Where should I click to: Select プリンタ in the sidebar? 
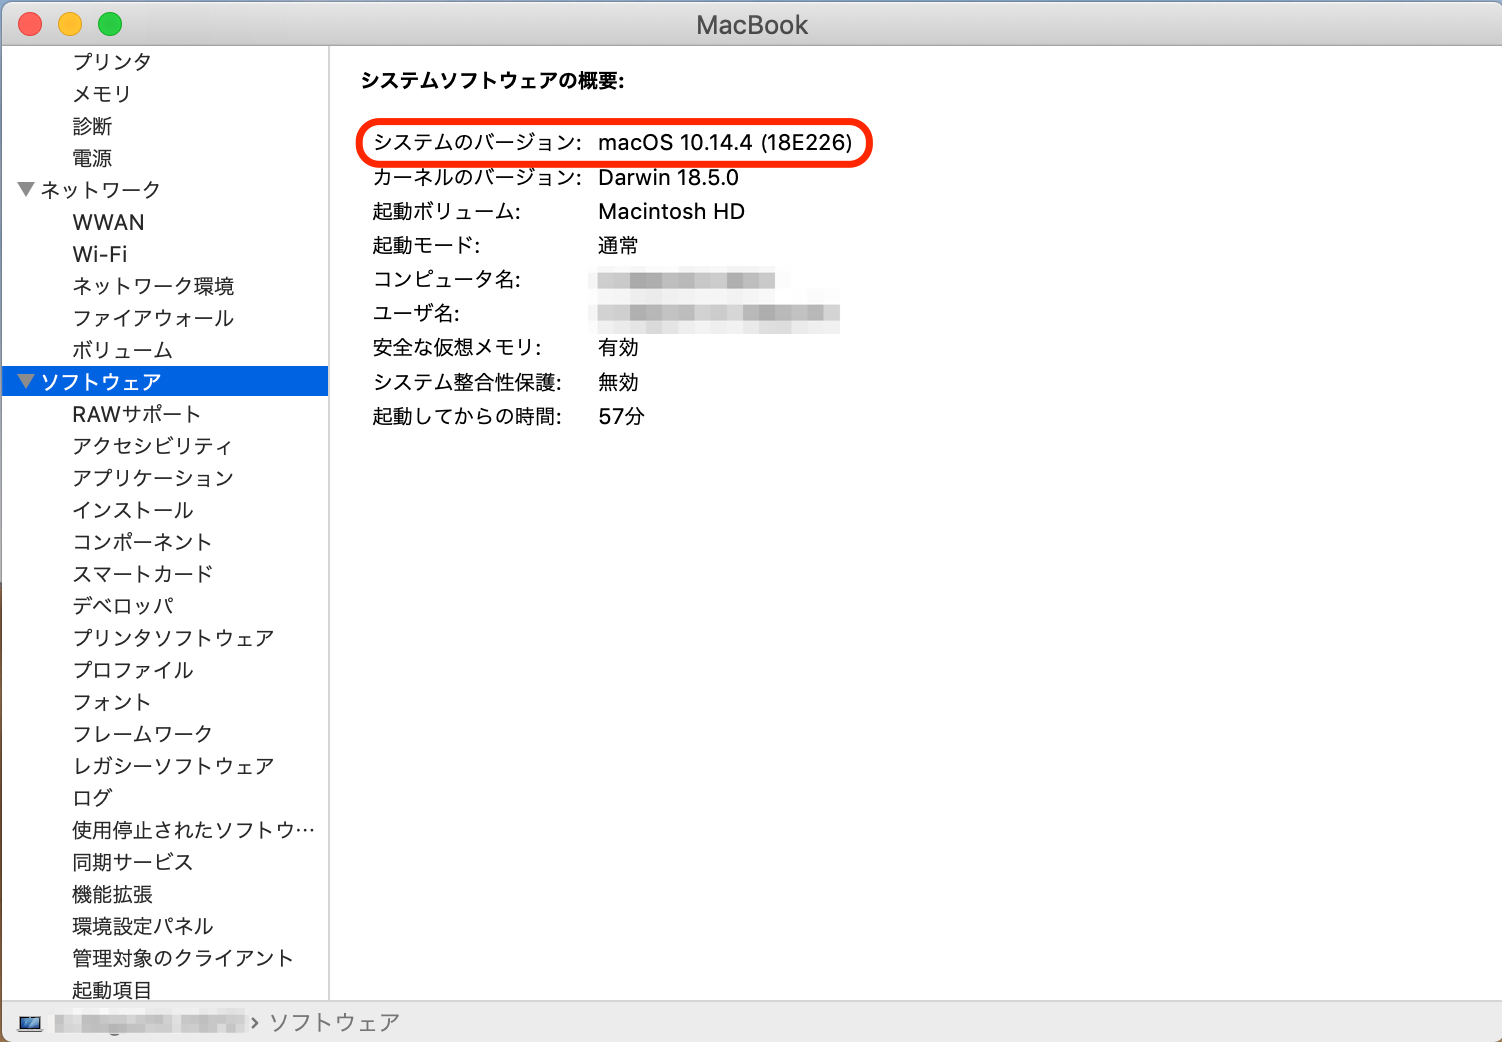coord(112,62)
